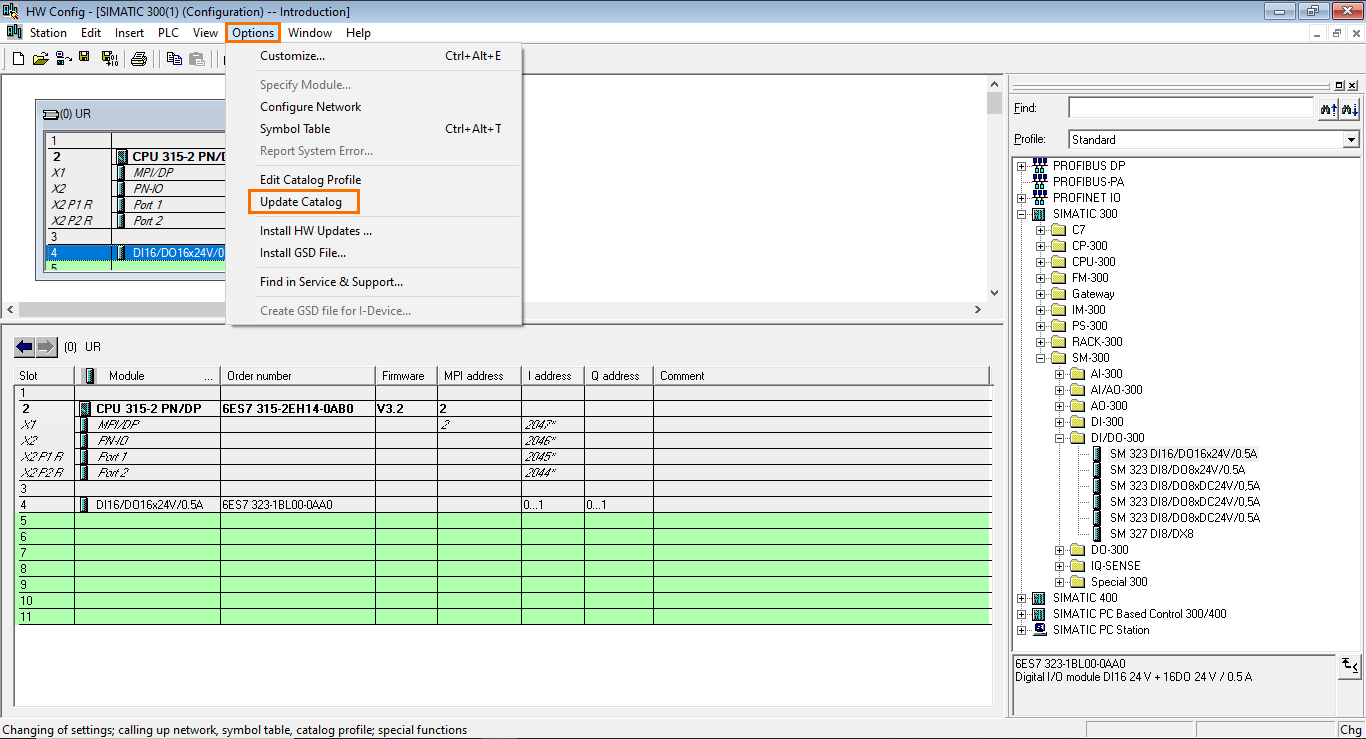Select SM 323 DI8/DO8x24V/0.5A catalog item

(1177, 470)
